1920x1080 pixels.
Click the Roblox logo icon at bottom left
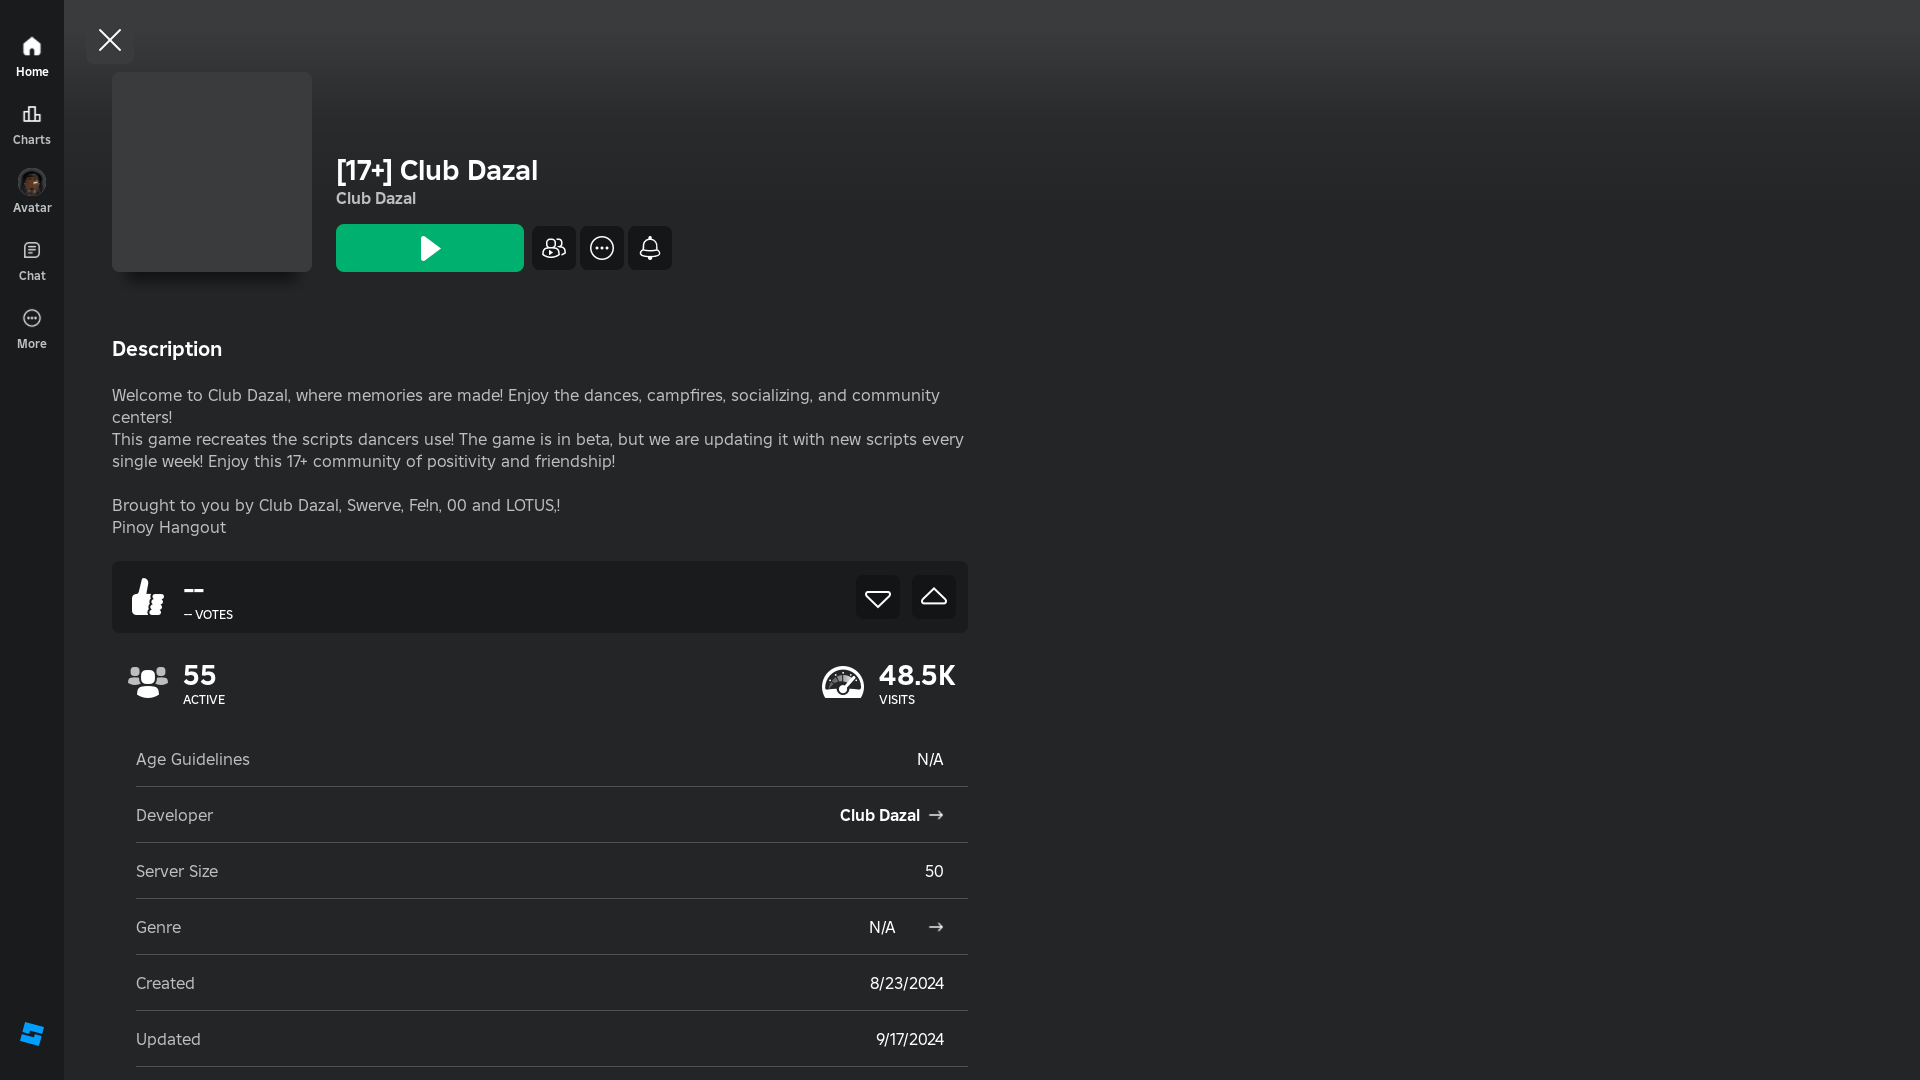(x=32, y=1034)
